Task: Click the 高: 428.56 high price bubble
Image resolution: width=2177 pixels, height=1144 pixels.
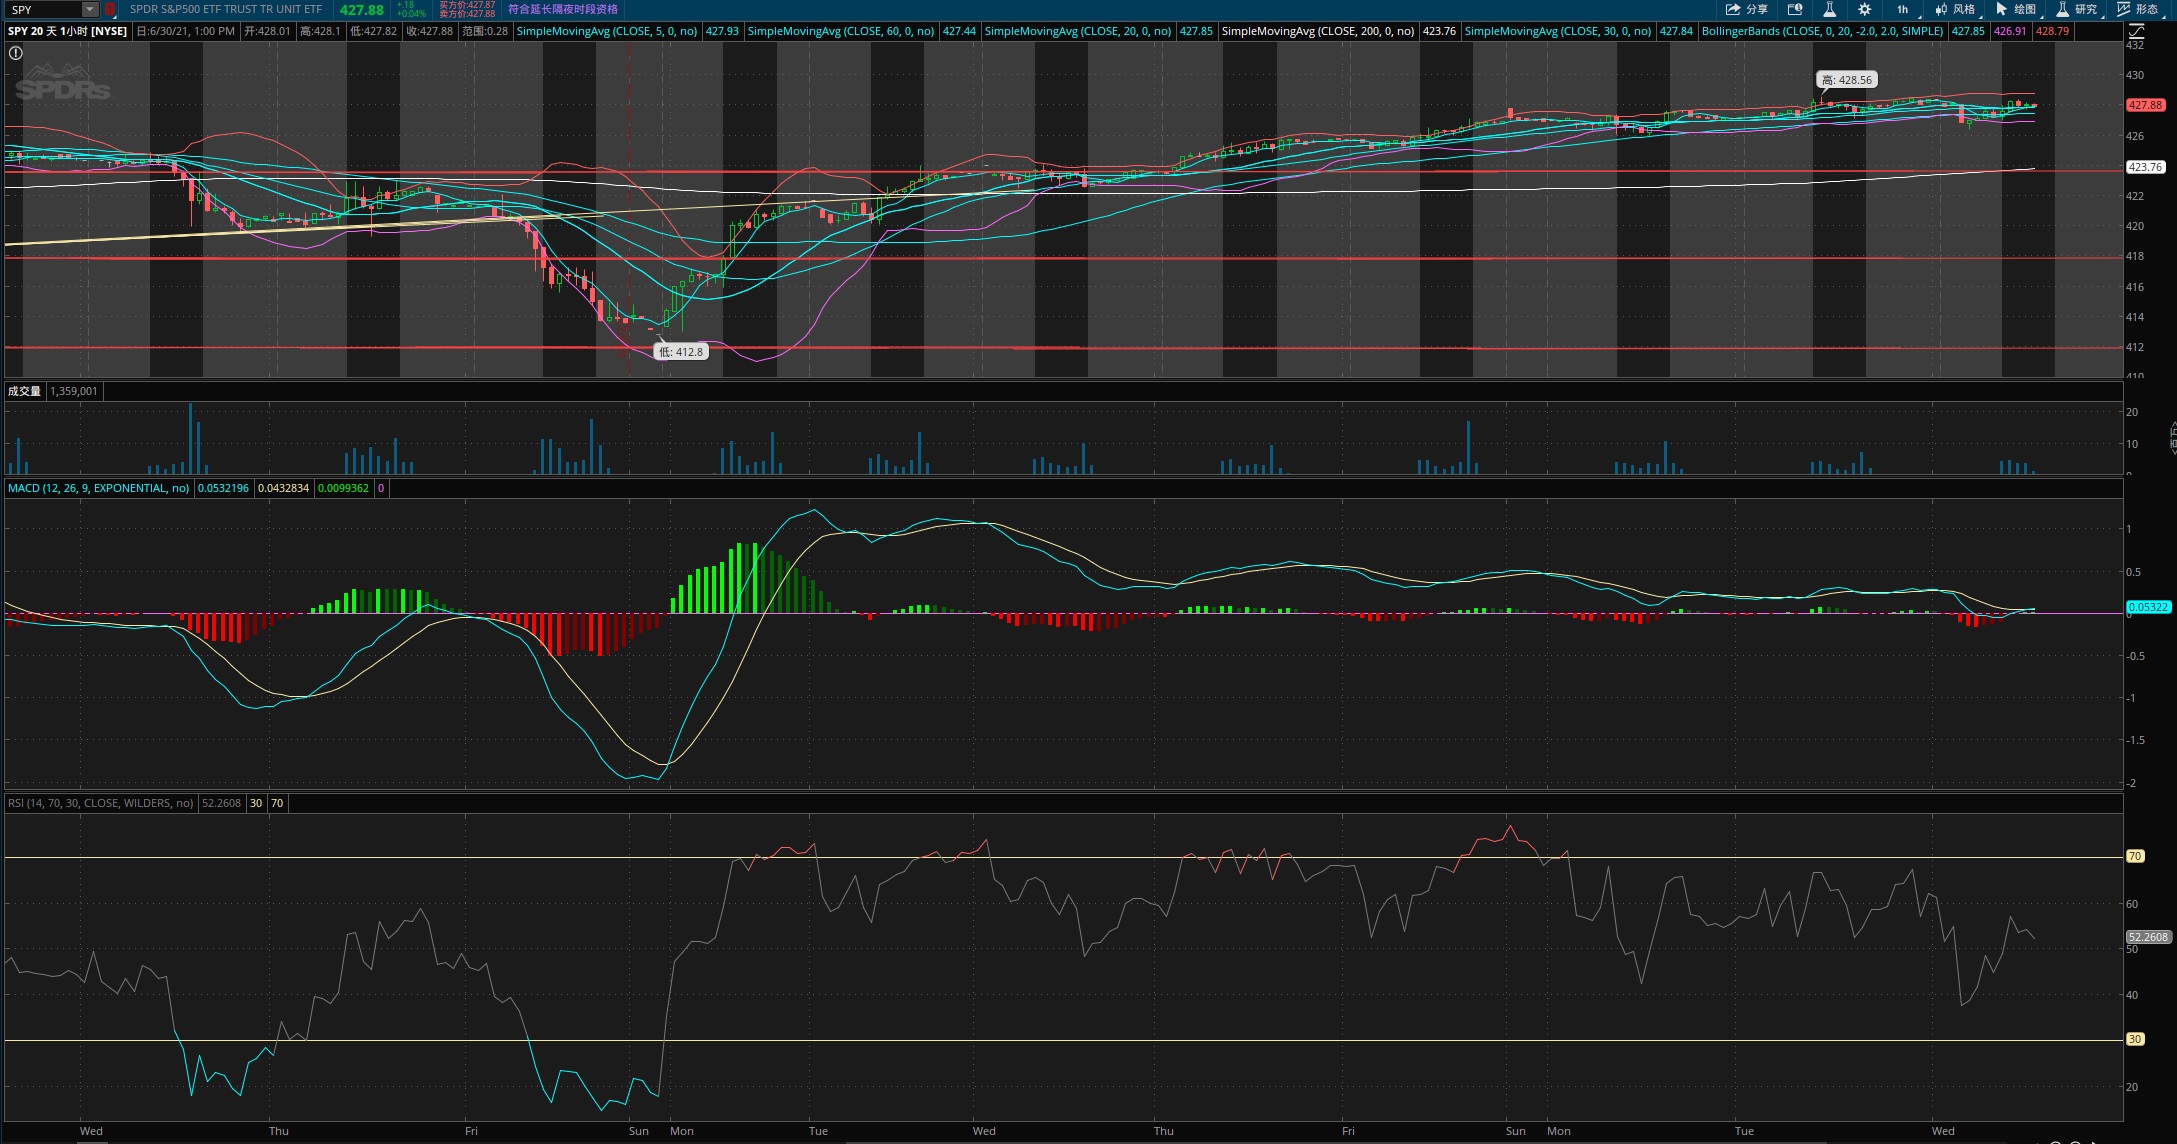Action: click(x=1846, y=80)
